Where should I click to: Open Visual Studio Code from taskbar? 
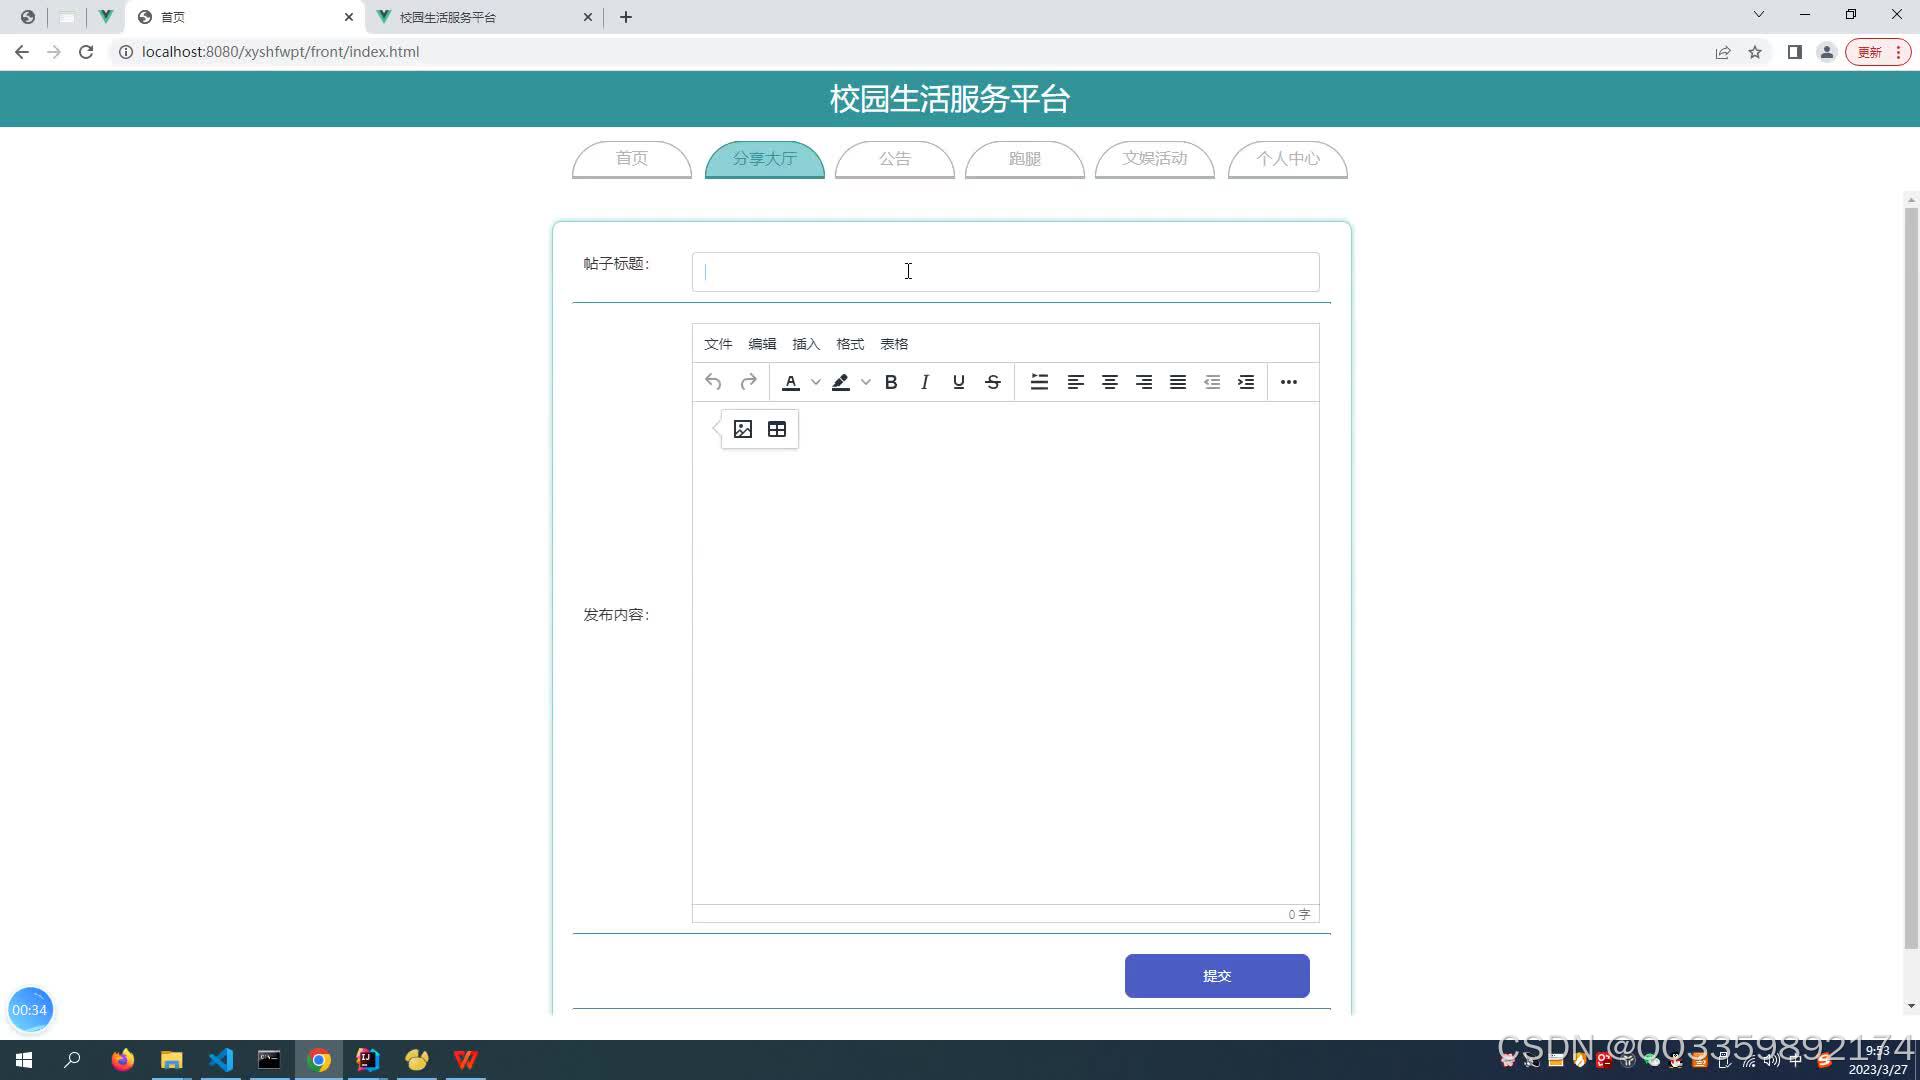(x=221, y=1060)
